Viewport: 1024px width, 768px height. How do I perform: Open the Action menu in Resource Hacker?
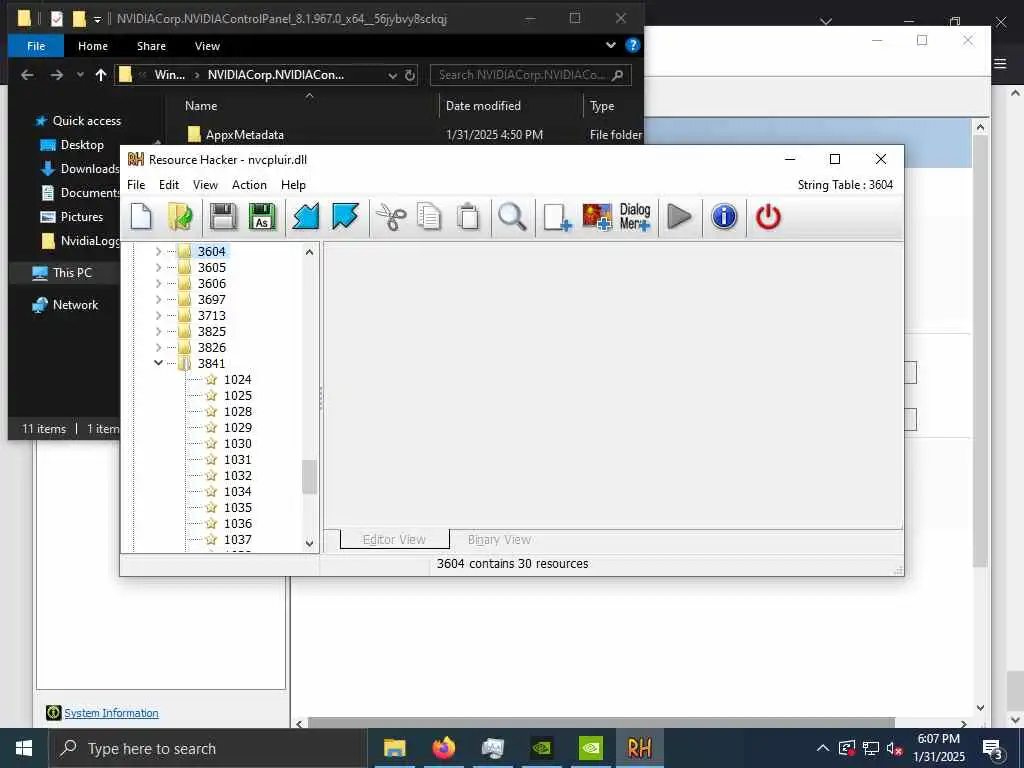click(x=249, y=185)
